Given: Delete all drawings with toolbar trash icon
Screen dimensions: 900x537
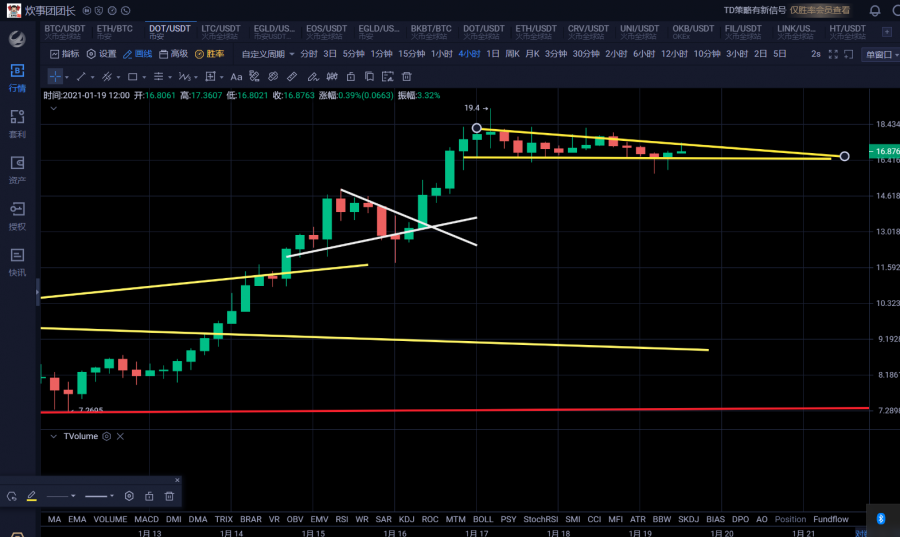Looking at the screenshot, I should coord(407,76).
